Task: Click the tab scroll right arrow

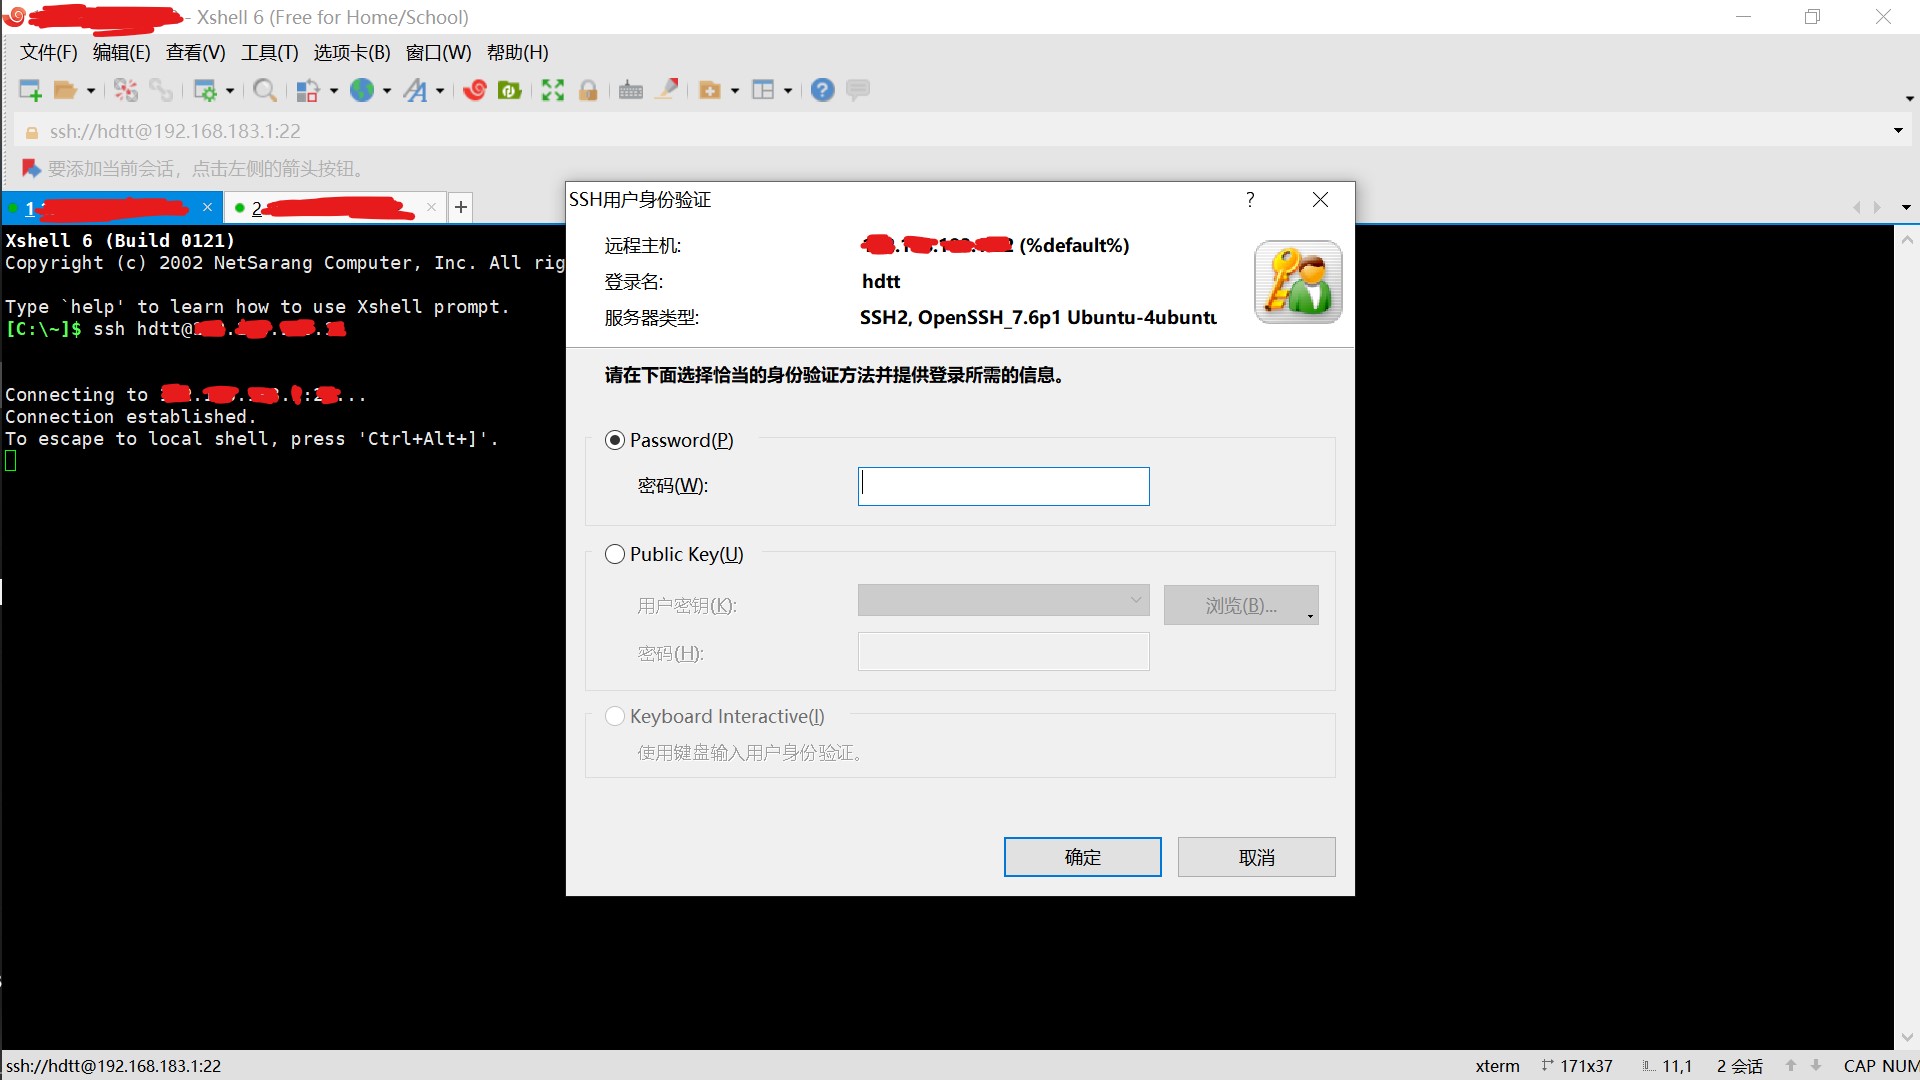Action: pyautogui.click(x=1877, y=208)
